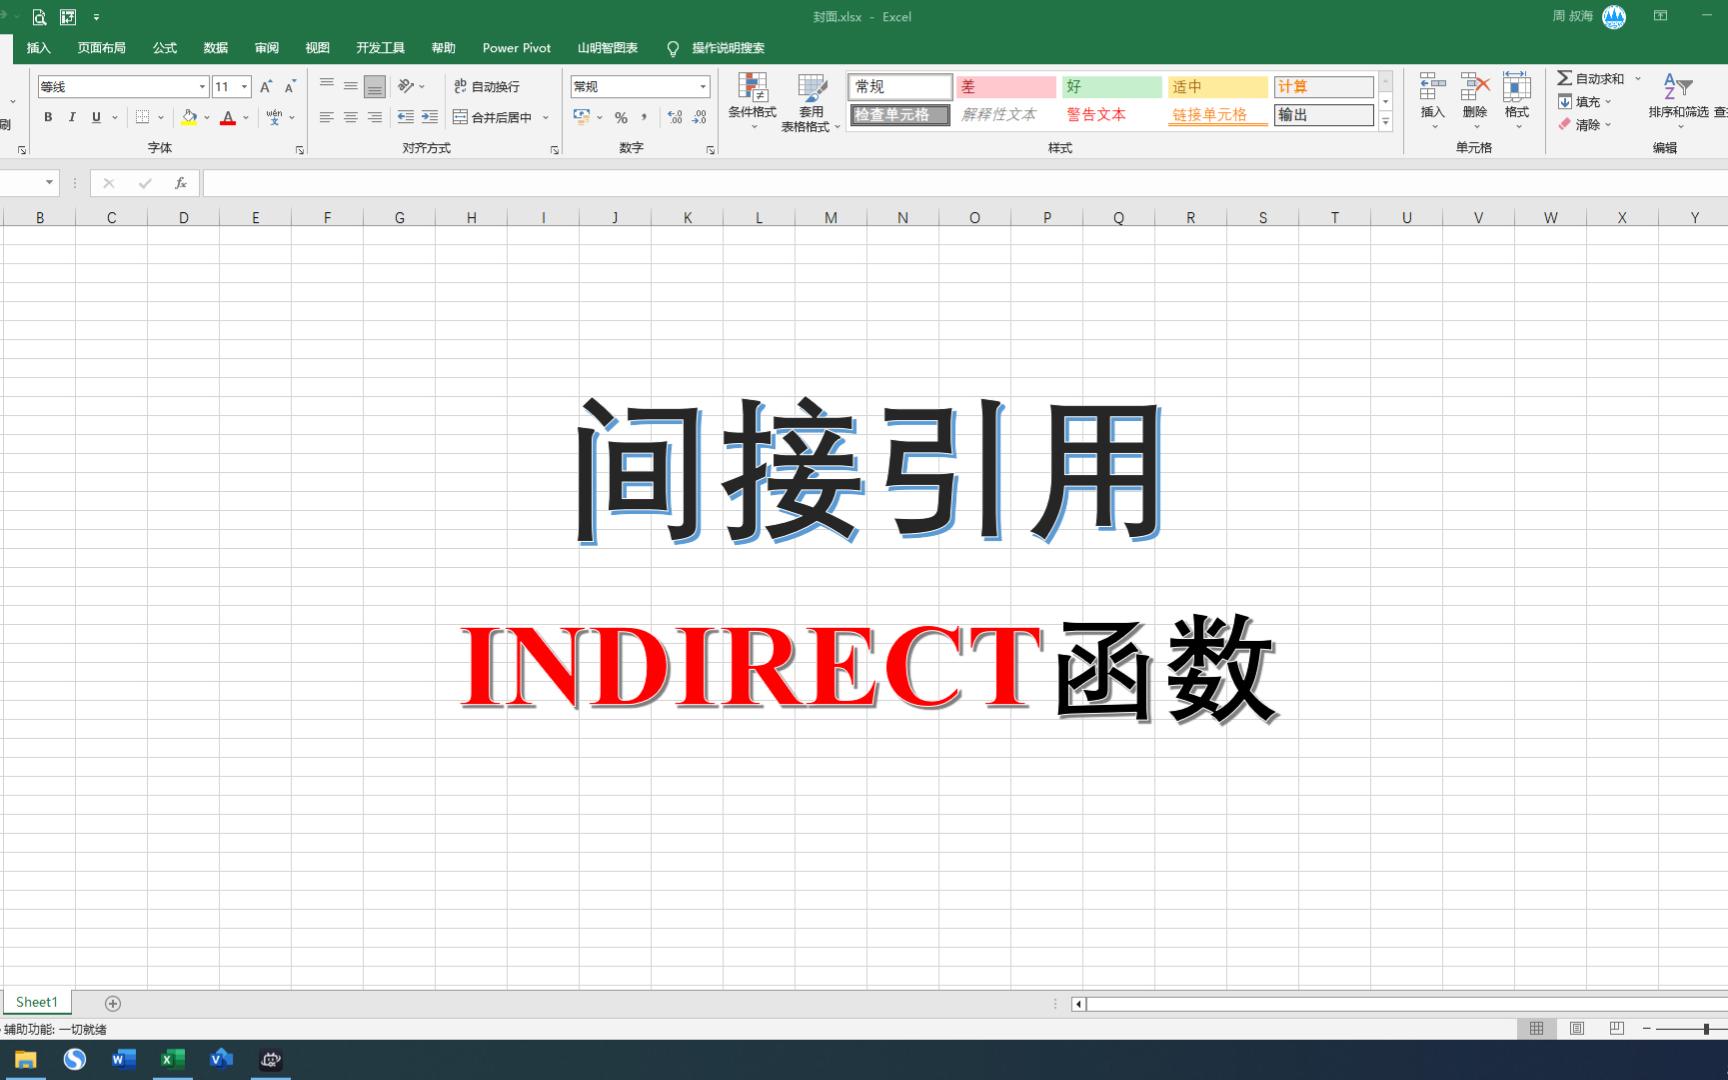Apply percent style format
This screenshot has height=1080, width=1728.
coord(621,117)
